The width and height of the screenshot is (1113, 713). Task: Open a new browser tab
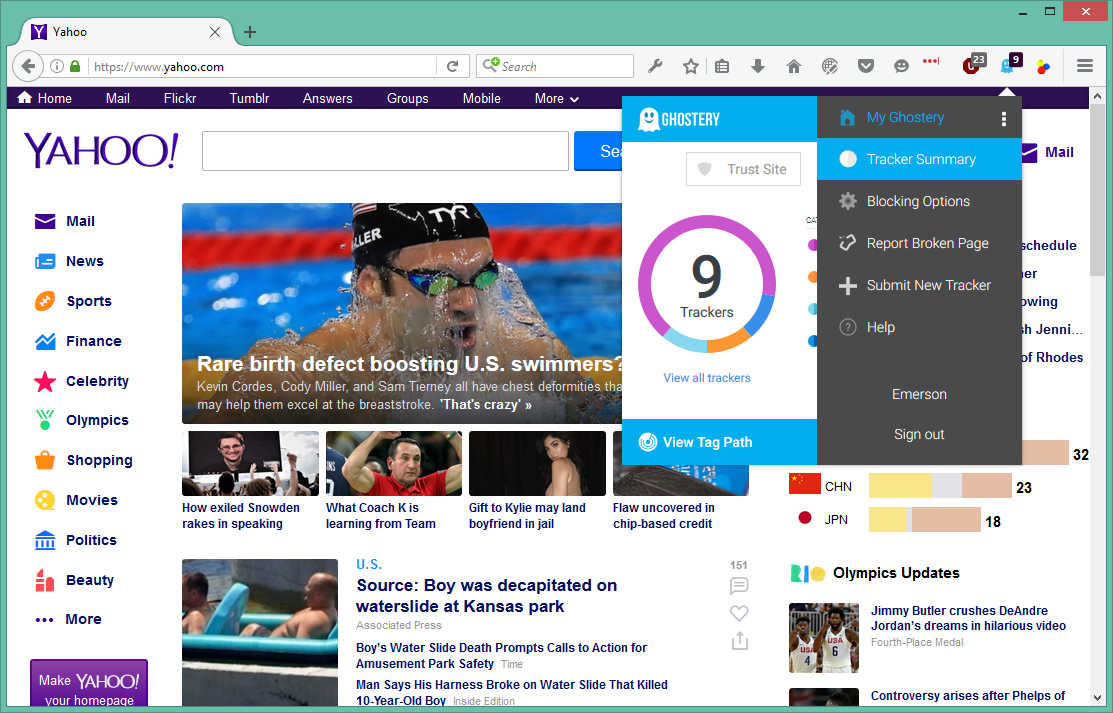click(250, 32)
